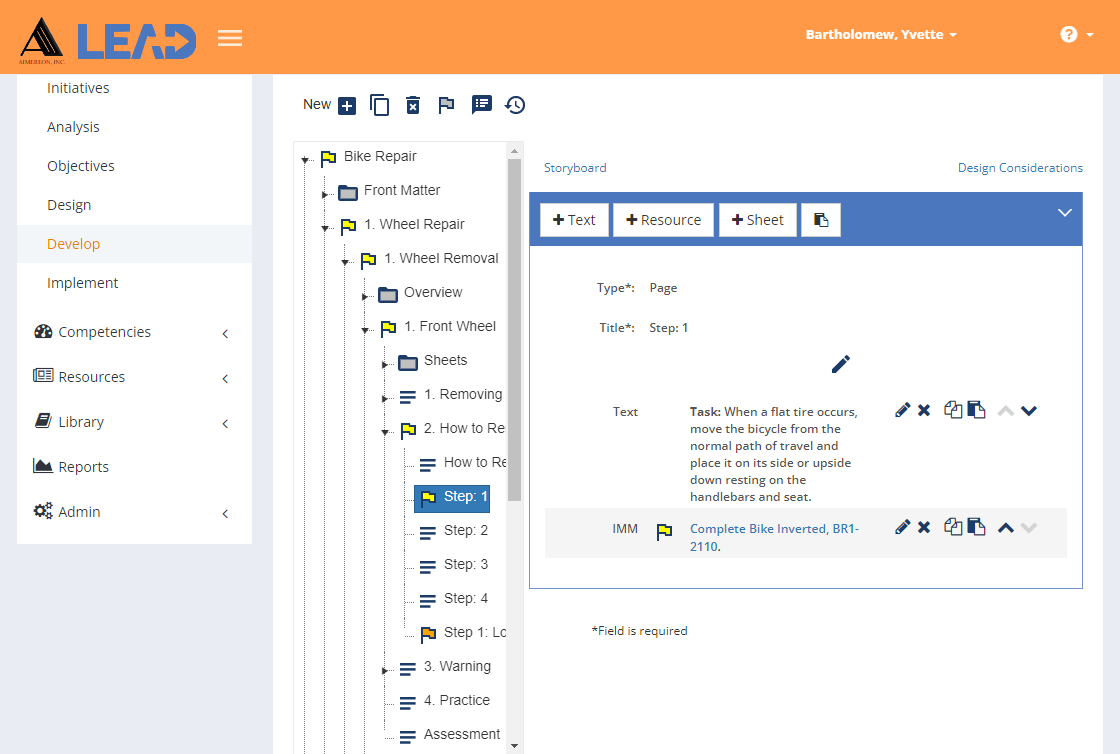The width and height of the screenshot is (1120, 754).
Task: Click the delete trash icon in toolbar
Action: click(413, 105)
